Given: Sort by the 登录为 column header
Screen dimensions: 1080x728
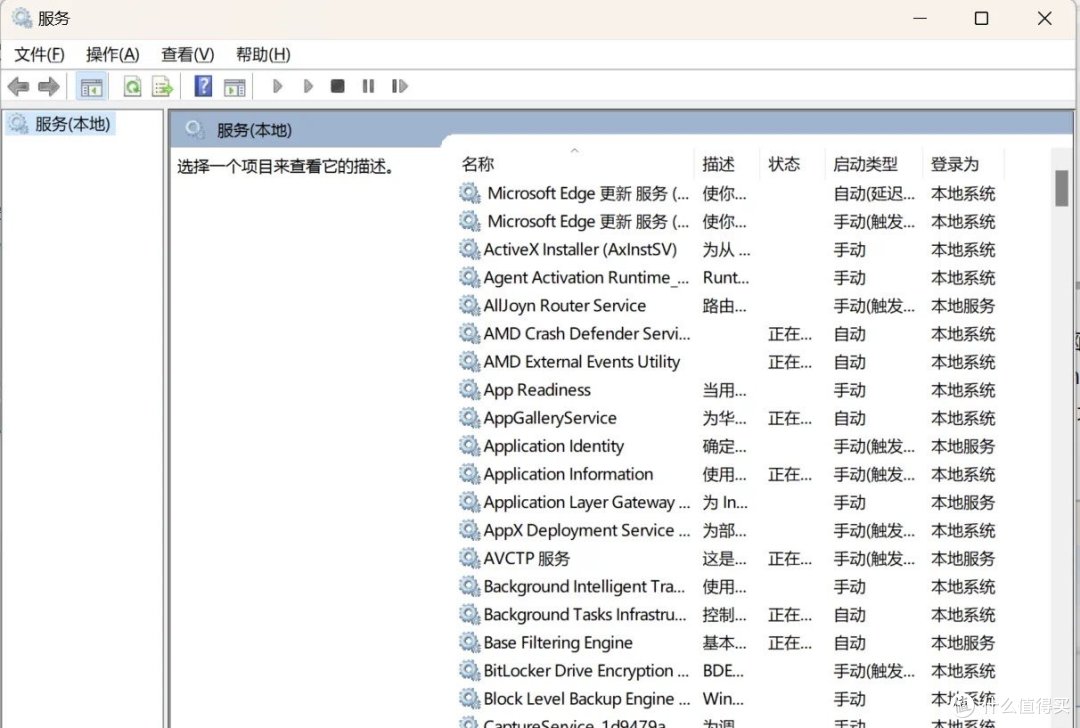Looking at the screenshot, I should coord(955,164).
